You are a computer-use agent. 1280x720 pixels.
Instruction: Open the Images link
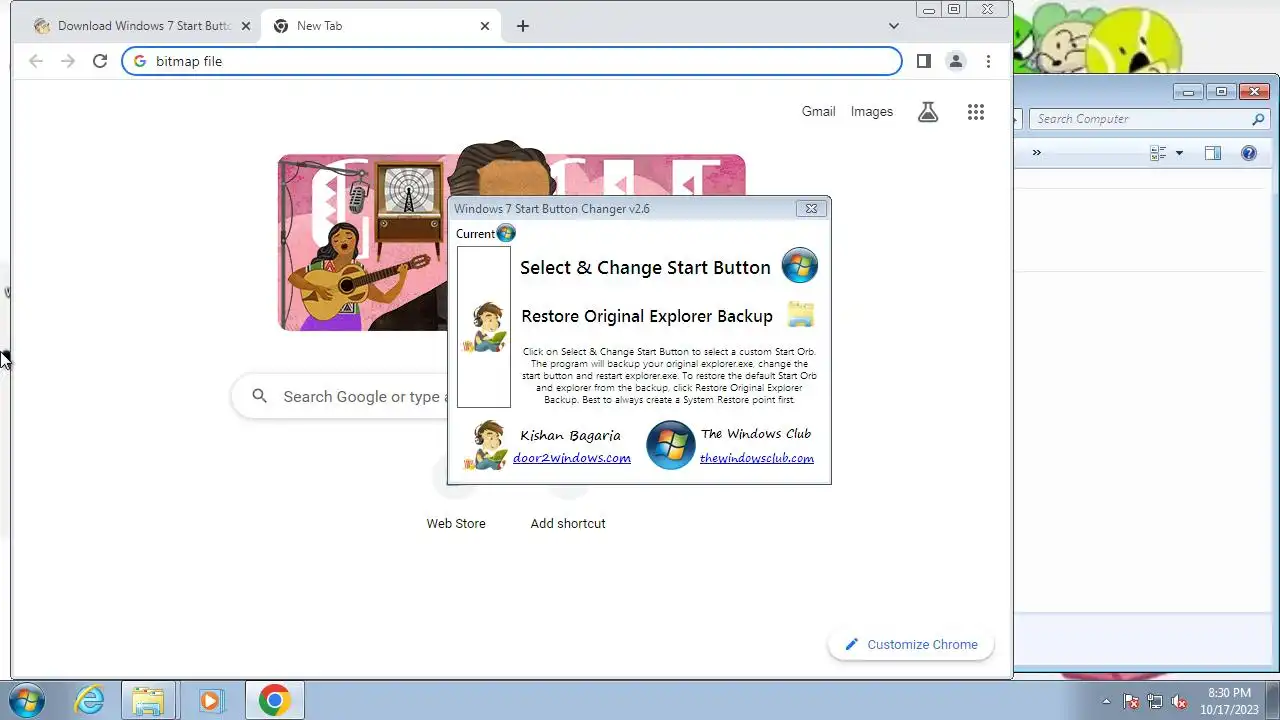point(872,111)
